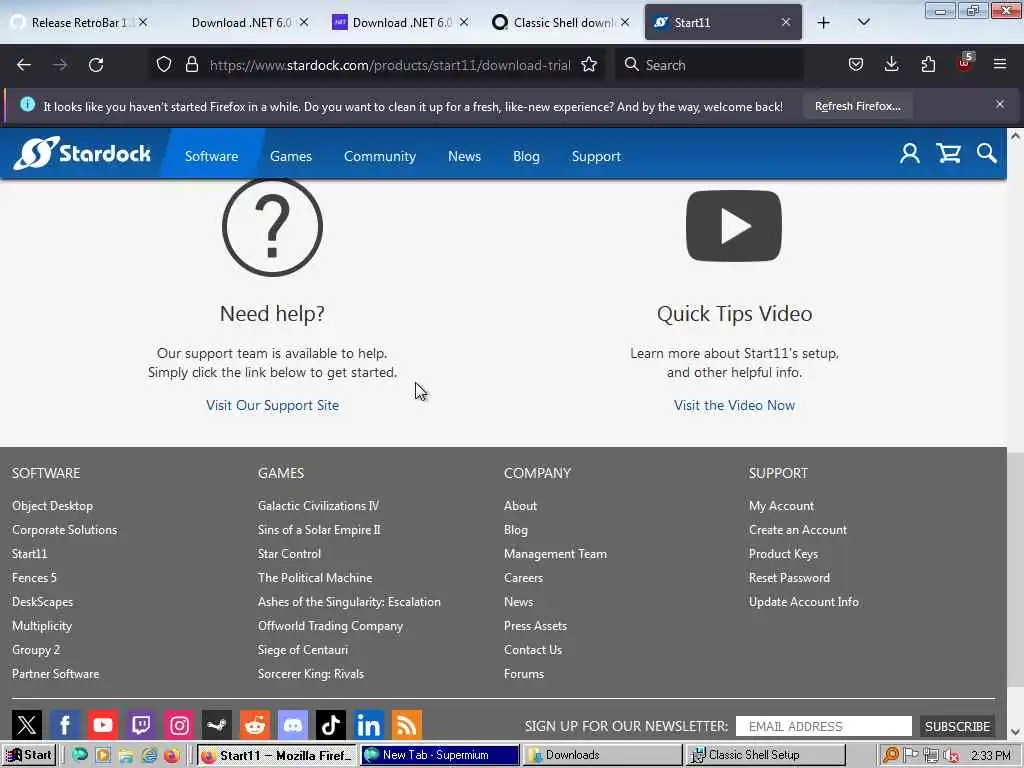The image size is (1024, 768).
Task: Open the Community nav item
Action: coord(379,156)
